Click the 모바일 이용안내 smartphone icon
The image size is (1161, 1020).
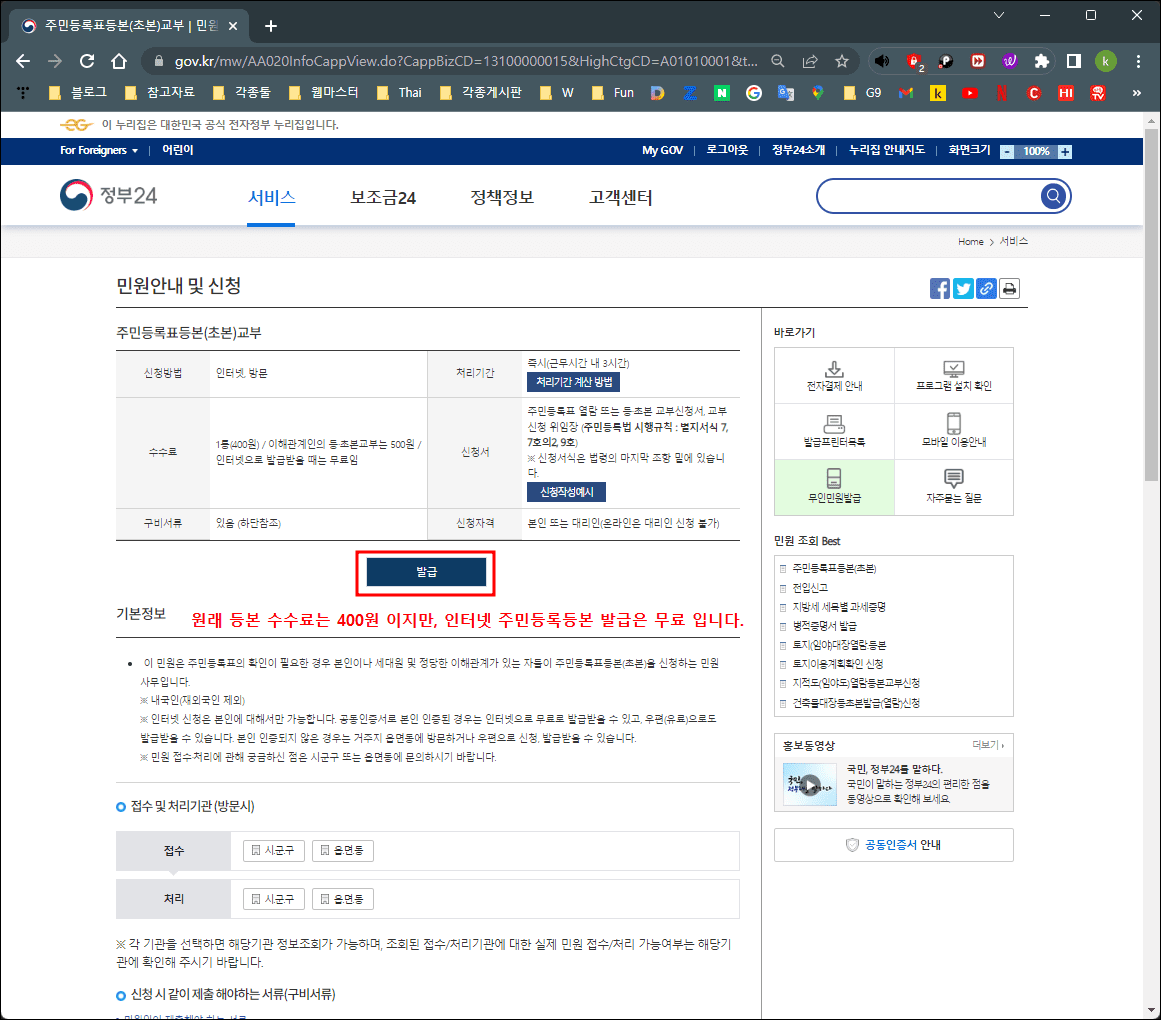tap(954, 424)
